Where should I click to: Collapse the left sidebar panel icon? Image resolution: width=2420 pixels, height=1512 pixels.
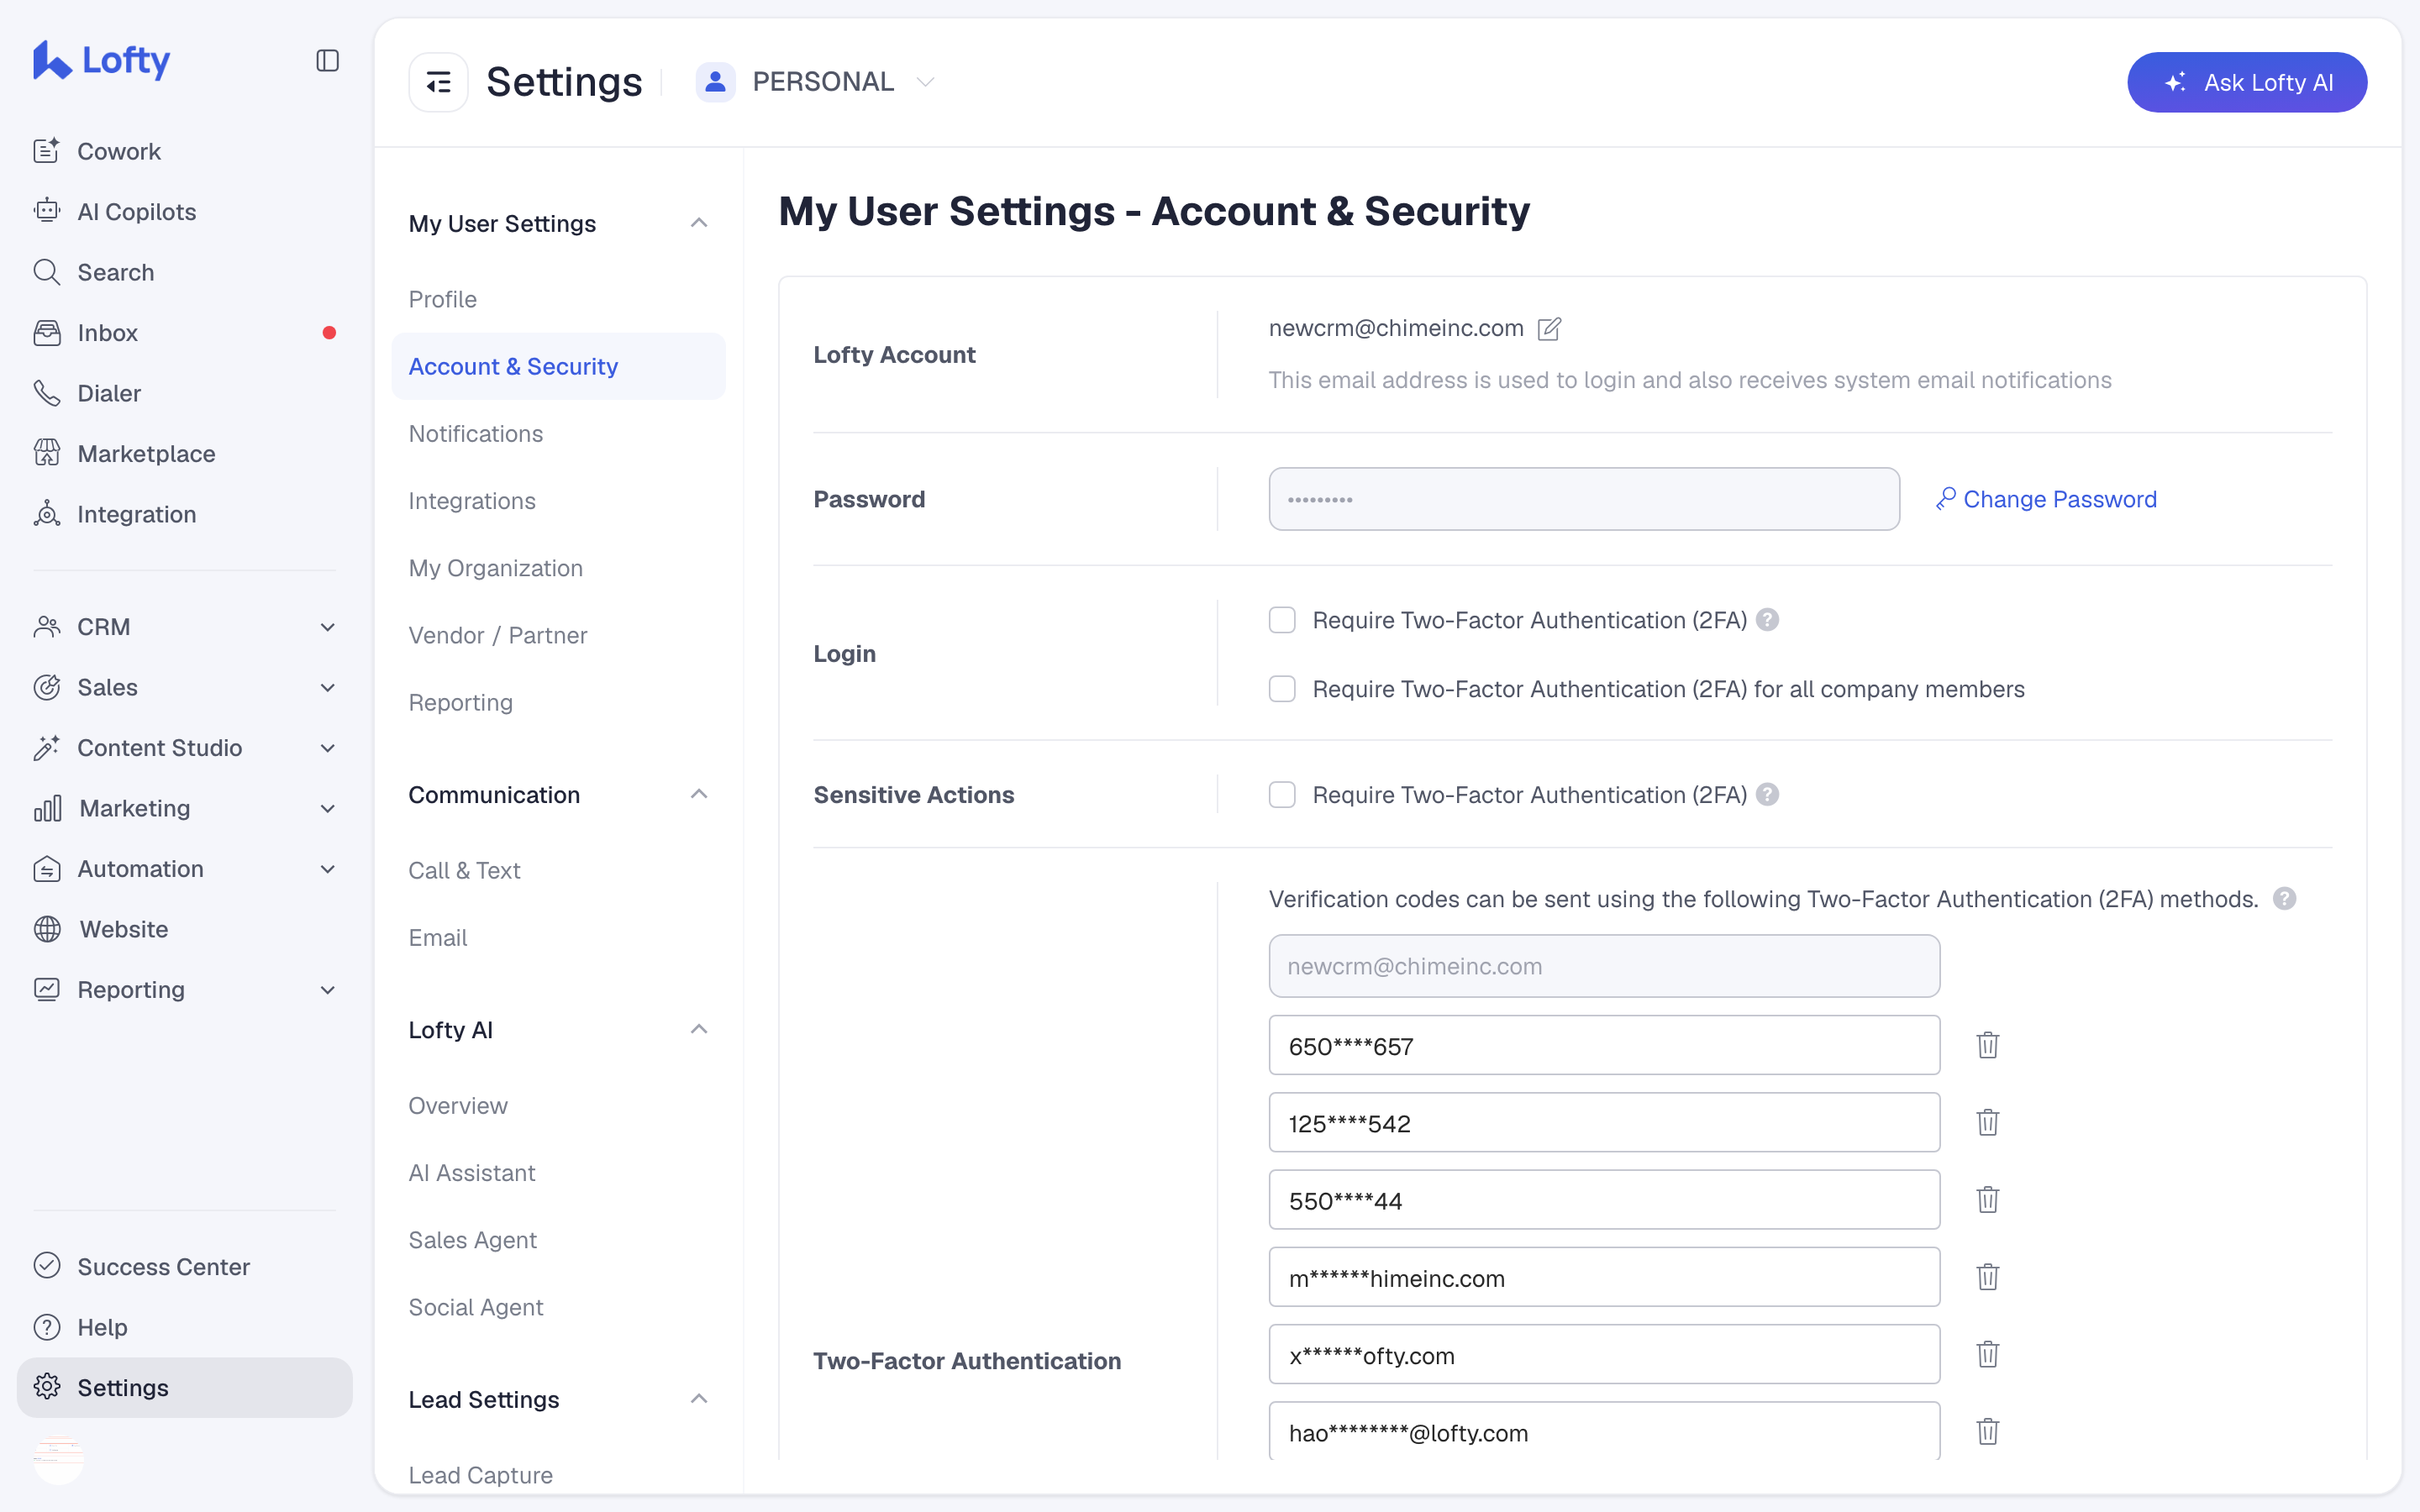(327, 61)
